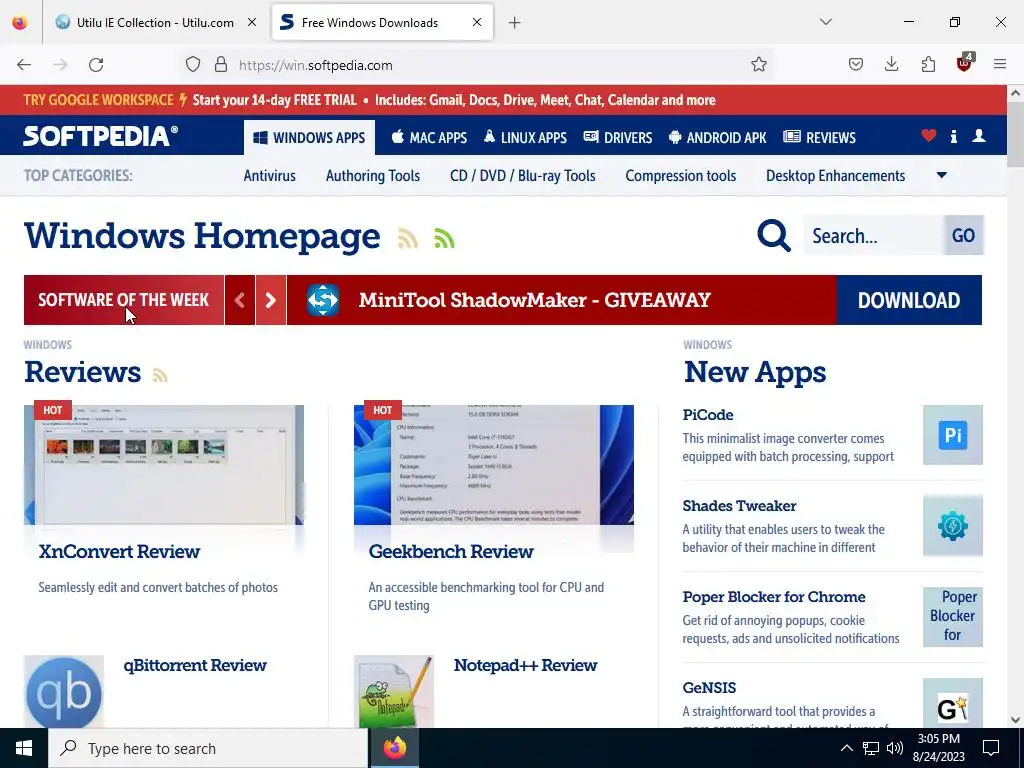Image resolution: width=1024 pixels, height=768 pixels.
Task: Click the magnifier search icon
Action: tap(774, 235)
